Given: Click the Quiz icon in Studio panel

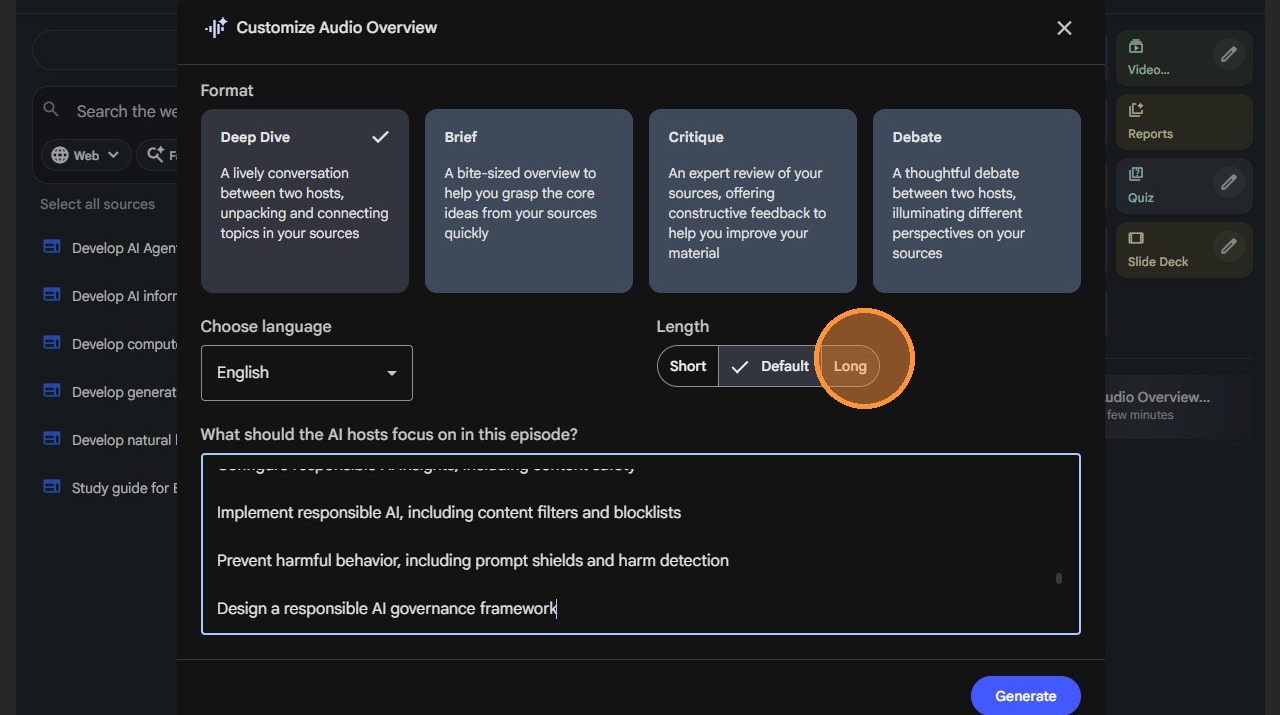Looking at the screenshot, I should click(1136, 174).
